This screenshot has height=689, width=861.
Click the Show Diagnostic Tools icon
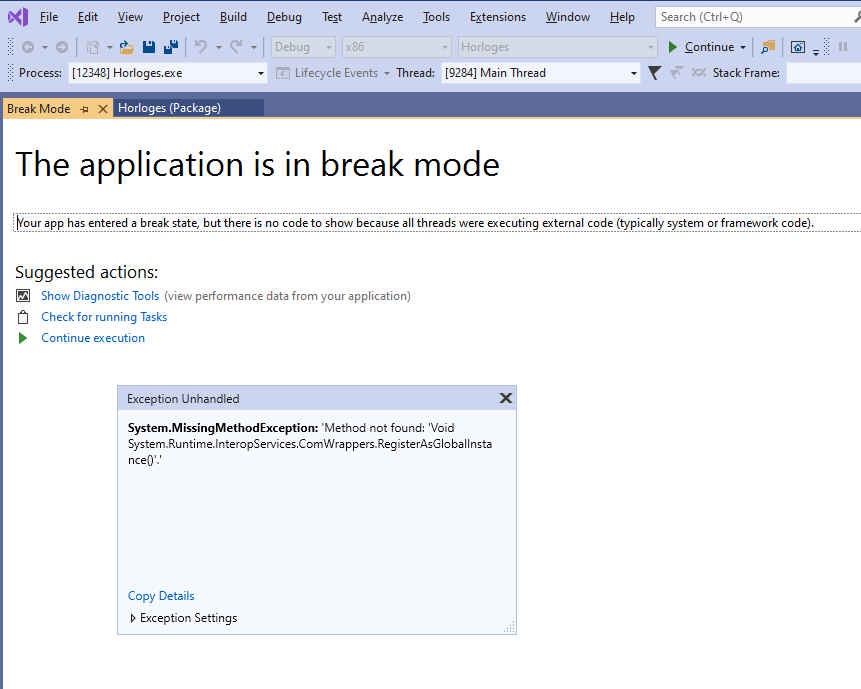pyautogui.click(x=23, y=295)
